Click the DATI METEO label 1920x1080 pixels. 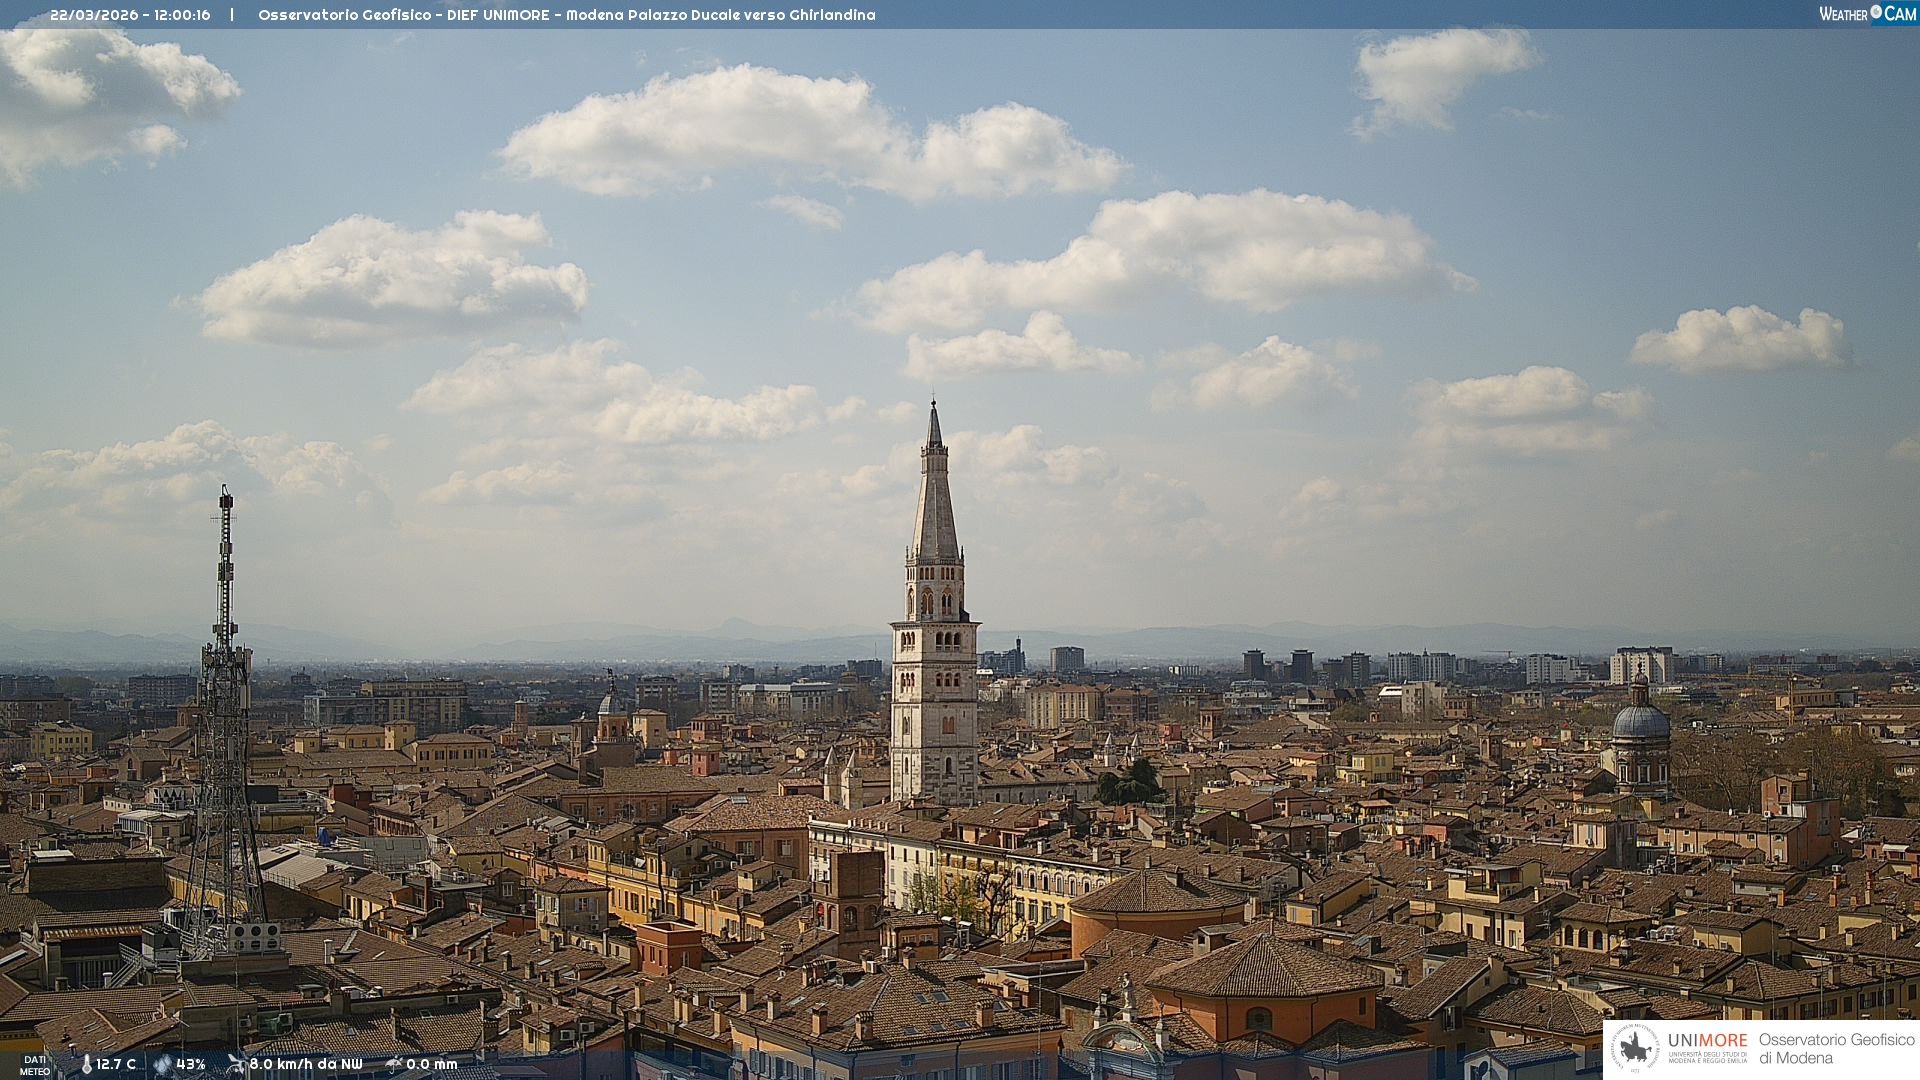(x=34, y=1065)
